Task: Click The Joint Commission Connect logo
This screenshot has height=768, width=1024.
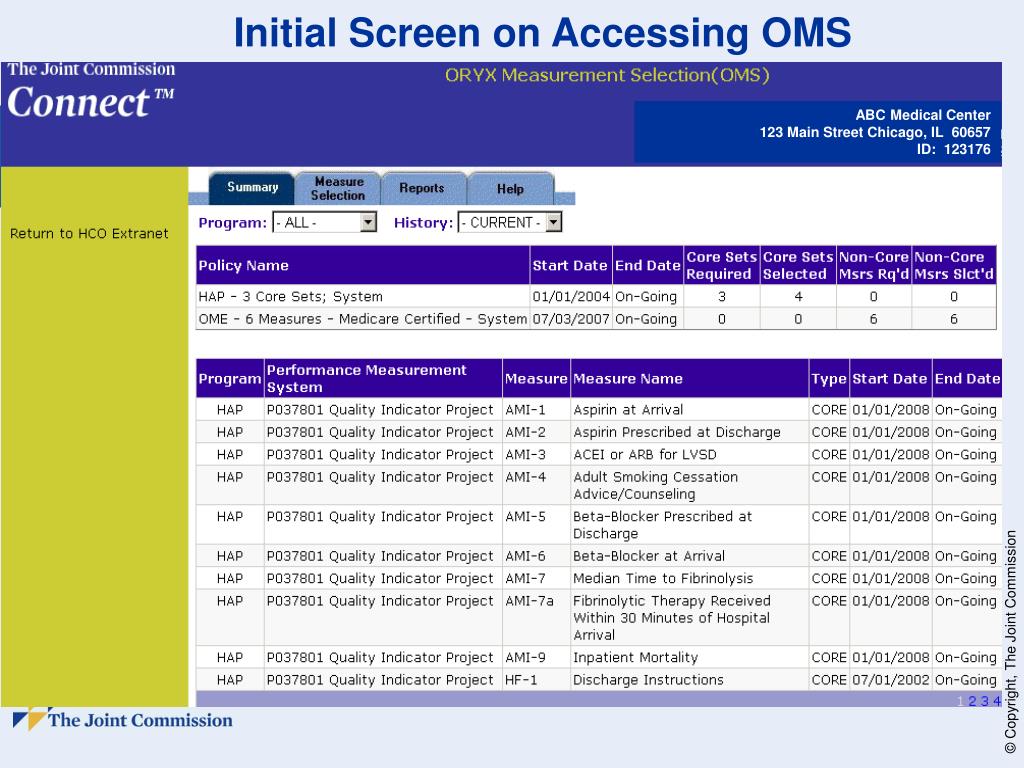Action: [91, 91]
